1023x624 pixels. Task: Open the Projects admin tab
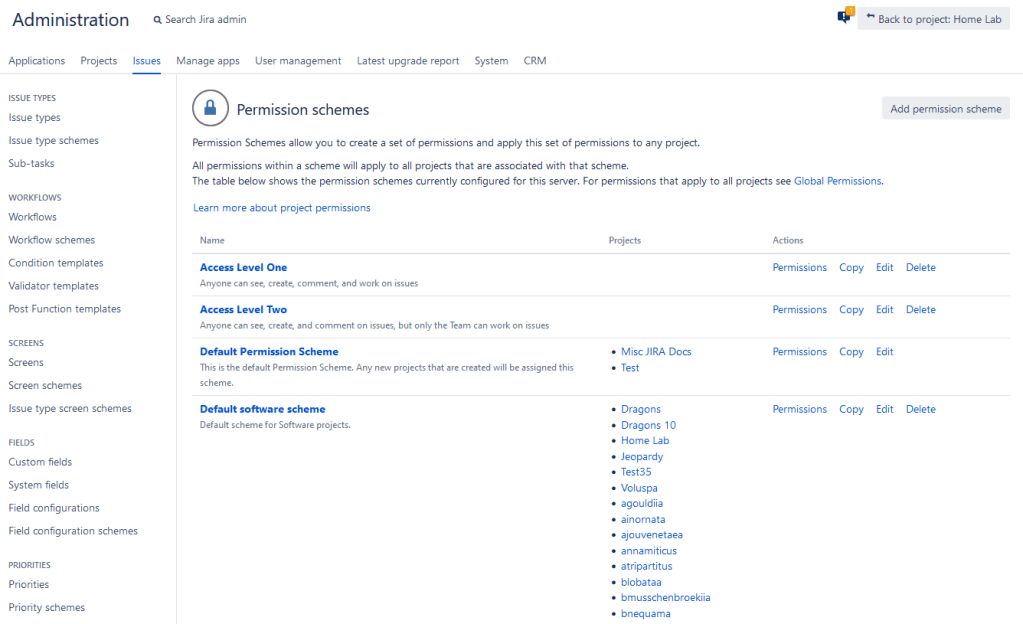click(x=99, y=61)
